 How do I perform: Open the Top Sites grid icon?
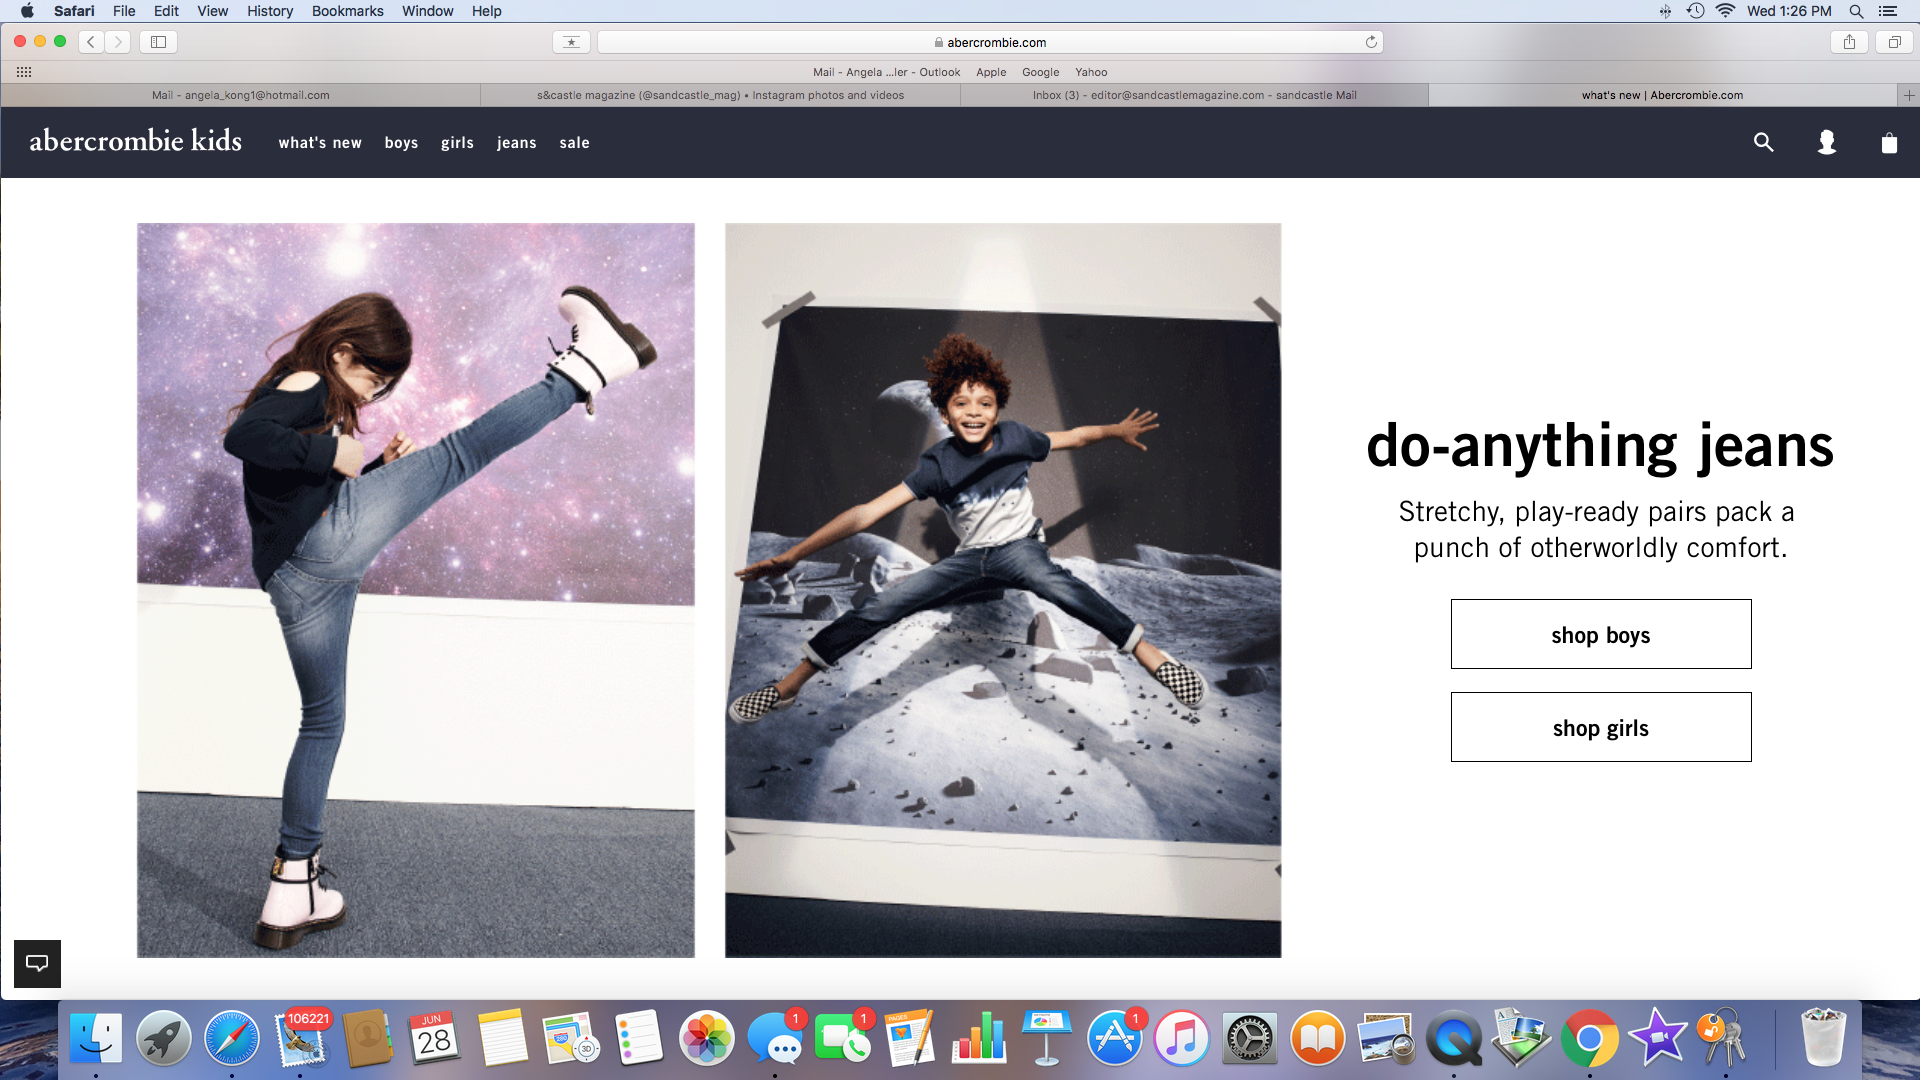coord(24,72)
